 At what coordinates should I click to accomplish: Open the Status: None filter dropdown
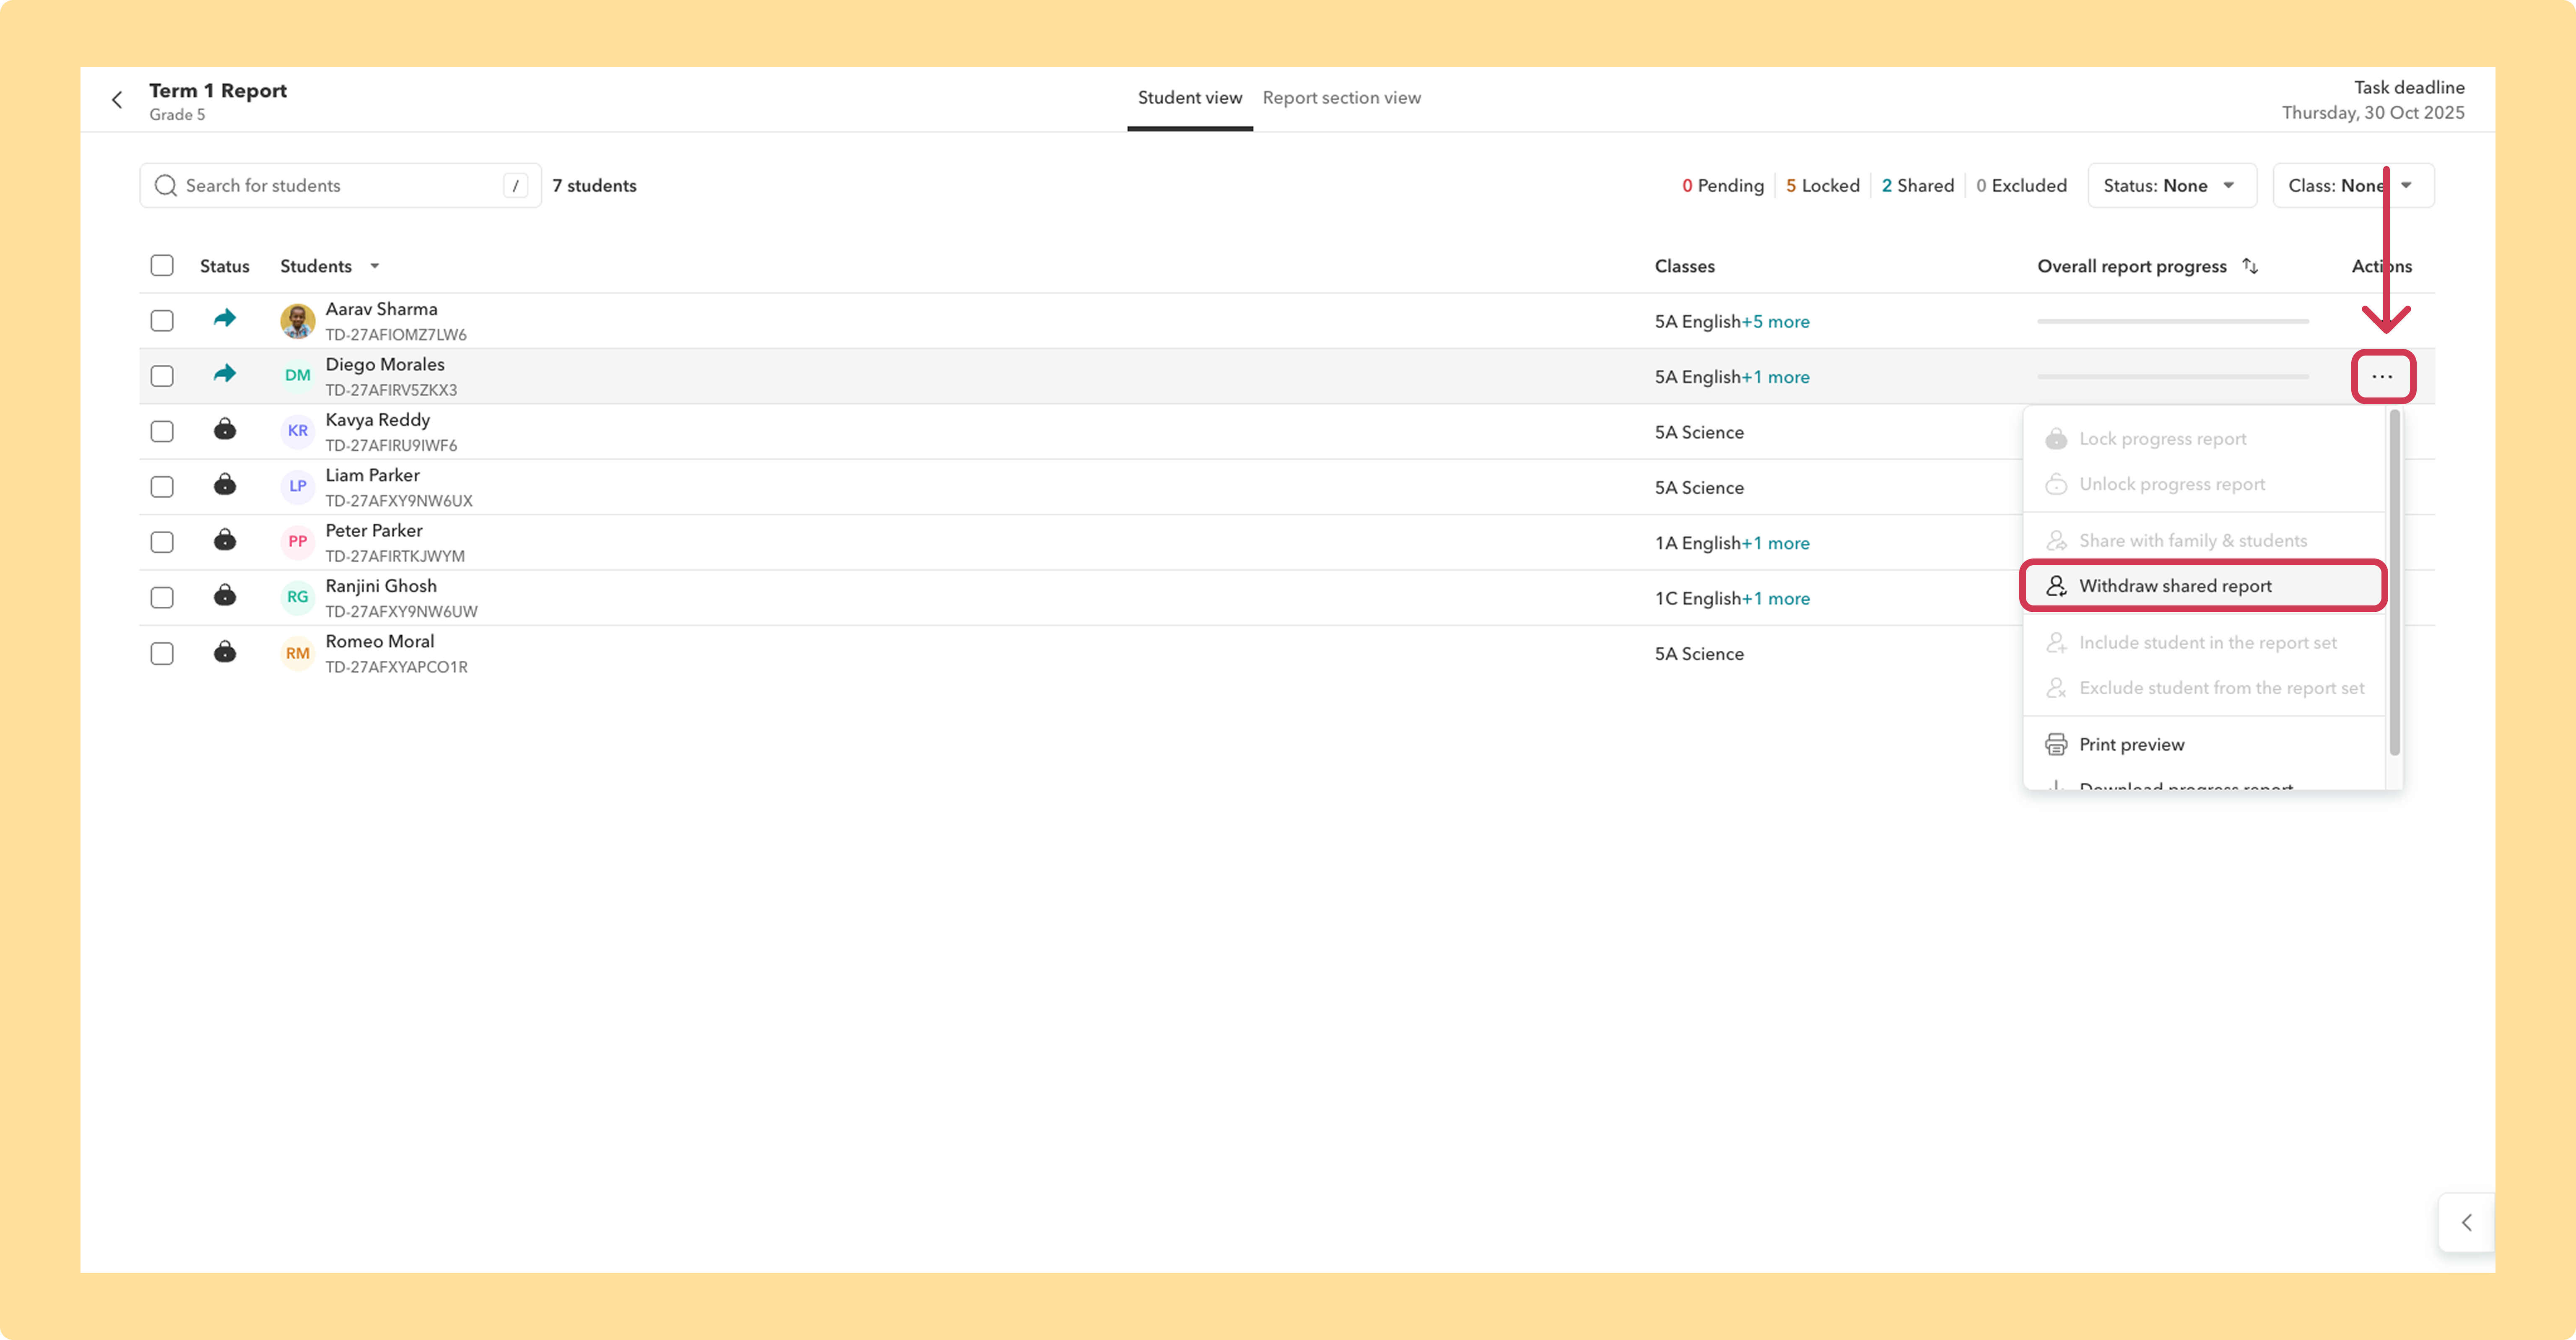point(2172,186)
